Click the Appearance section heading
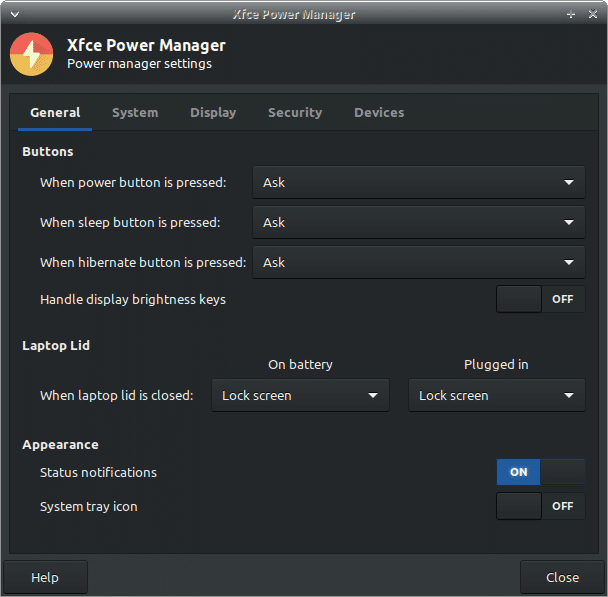Image resolution: width=608 pixels, height=597 pixels. (x=60, y=445)
